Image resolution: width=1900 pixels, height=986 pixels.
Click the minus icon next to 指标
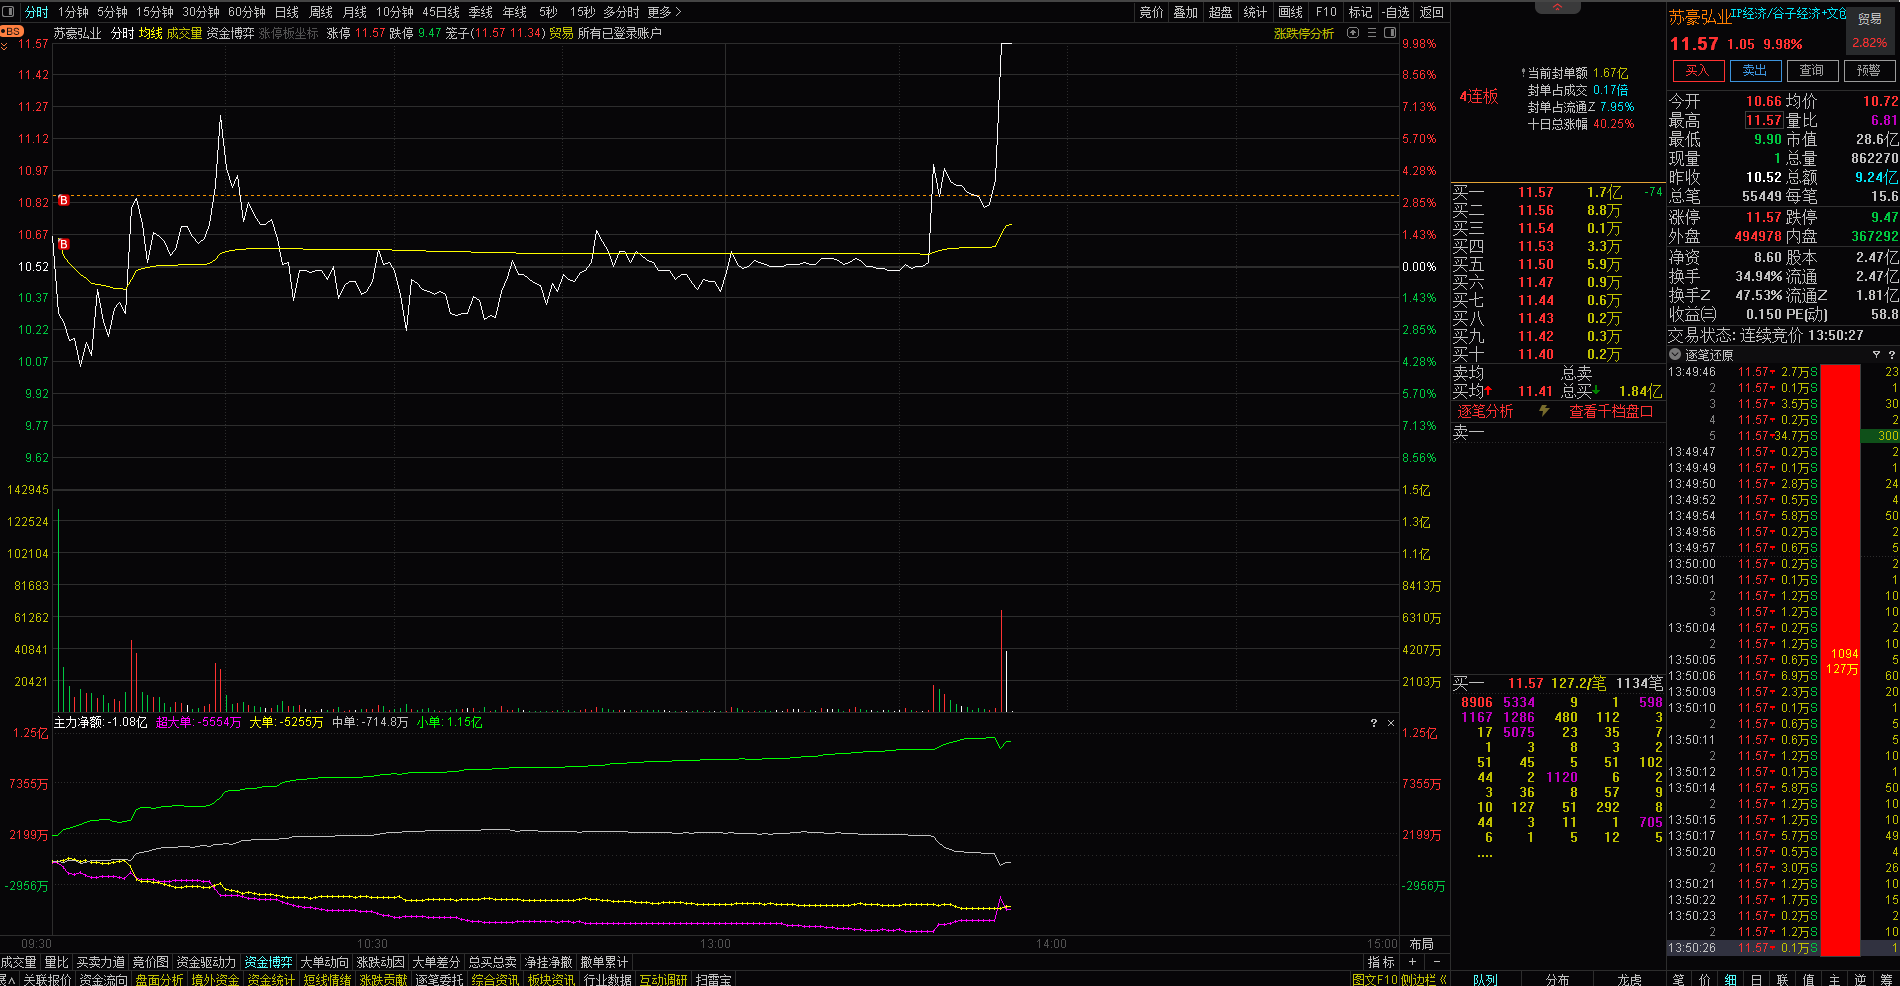[x=1437, y=962]
